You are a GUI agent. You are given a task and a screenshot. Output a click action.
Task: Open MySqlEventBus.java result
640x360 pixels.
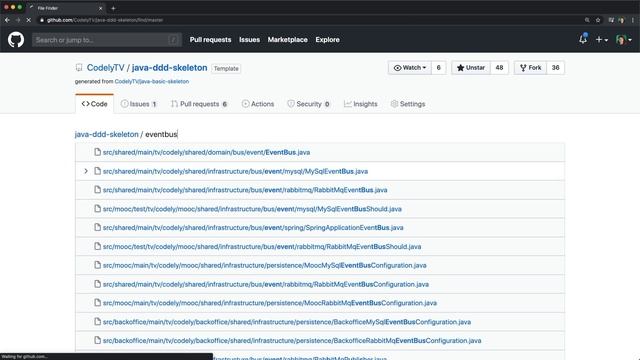235,171
